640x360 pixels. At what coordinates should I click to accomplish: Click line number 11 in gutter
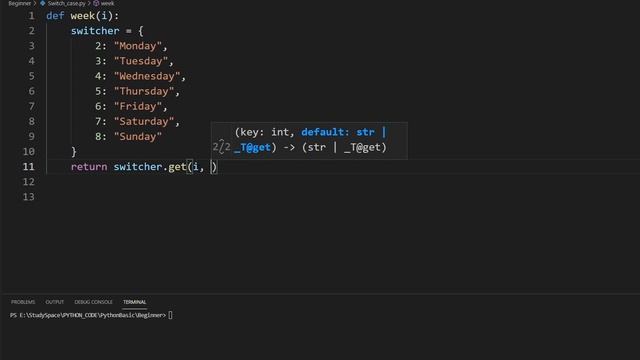coord(29,167)
